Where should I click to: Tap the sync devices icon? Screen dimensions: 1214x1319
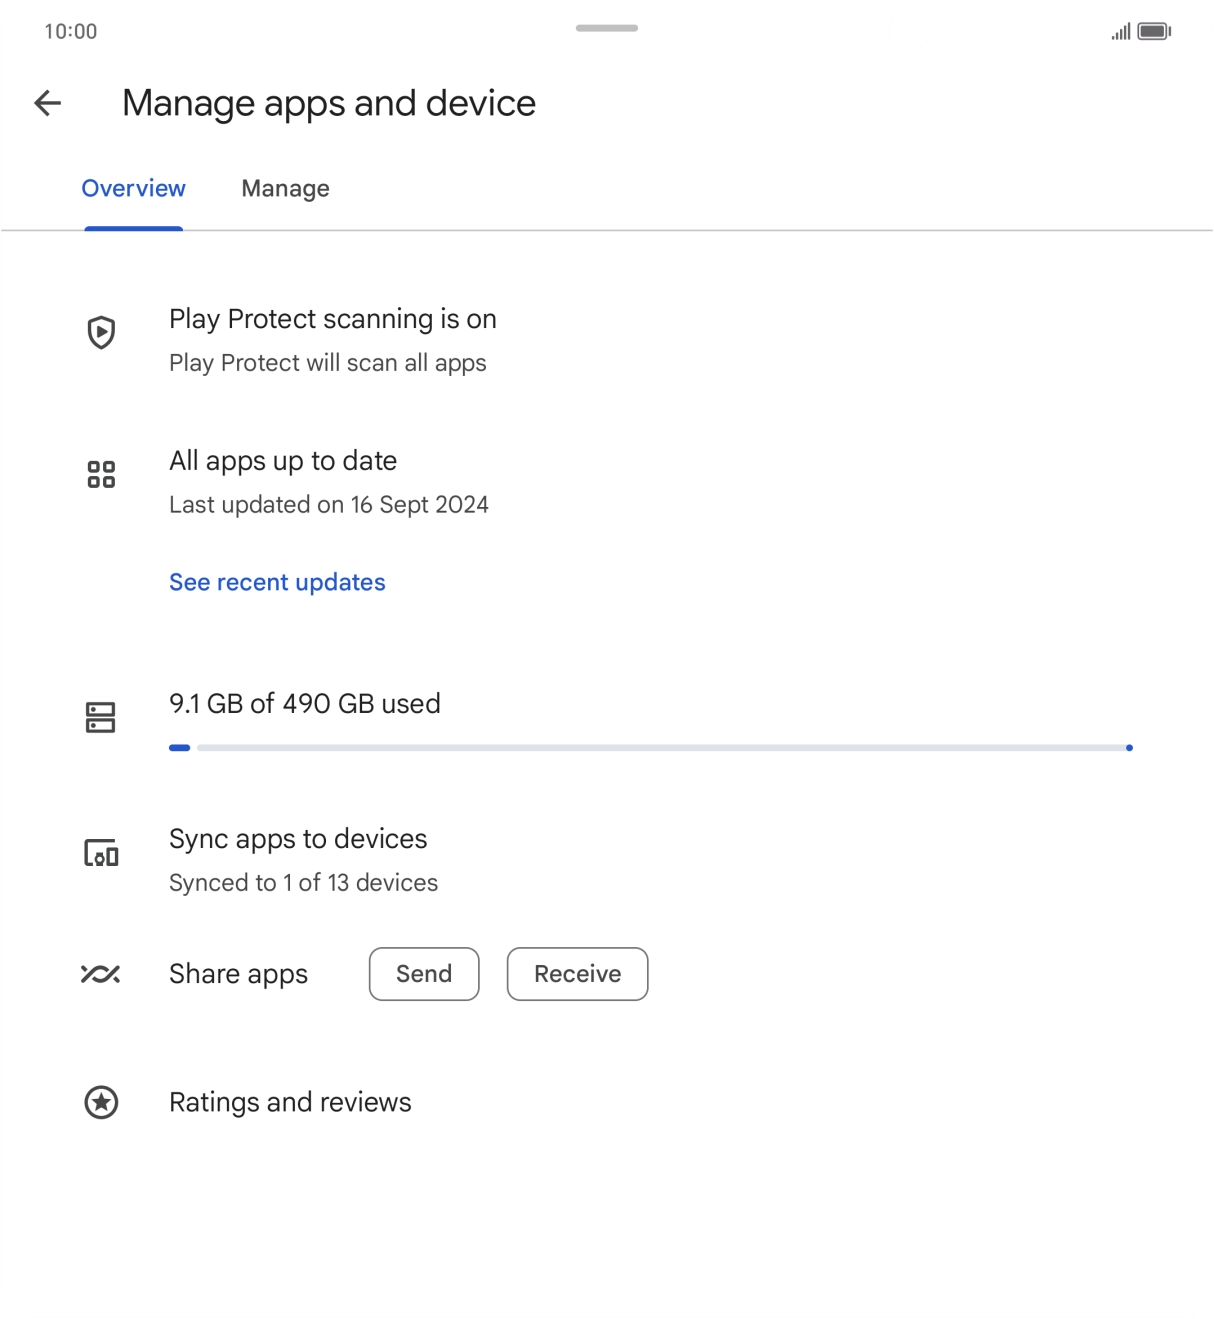tap(101, 854)
